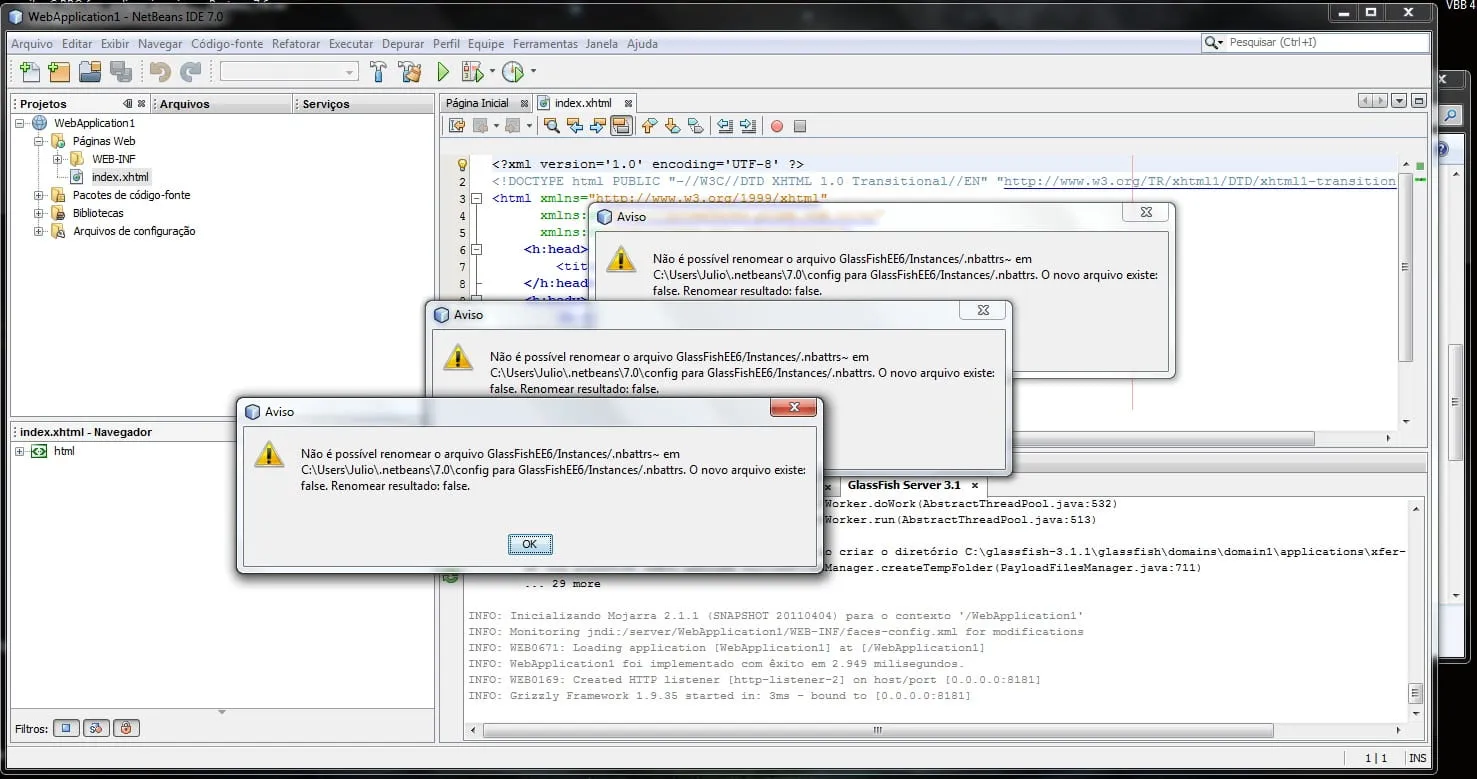Close the rearmost Aviso dialog
The height and width of the screenshot is (779, 1477).
(x=1146, y=212)
